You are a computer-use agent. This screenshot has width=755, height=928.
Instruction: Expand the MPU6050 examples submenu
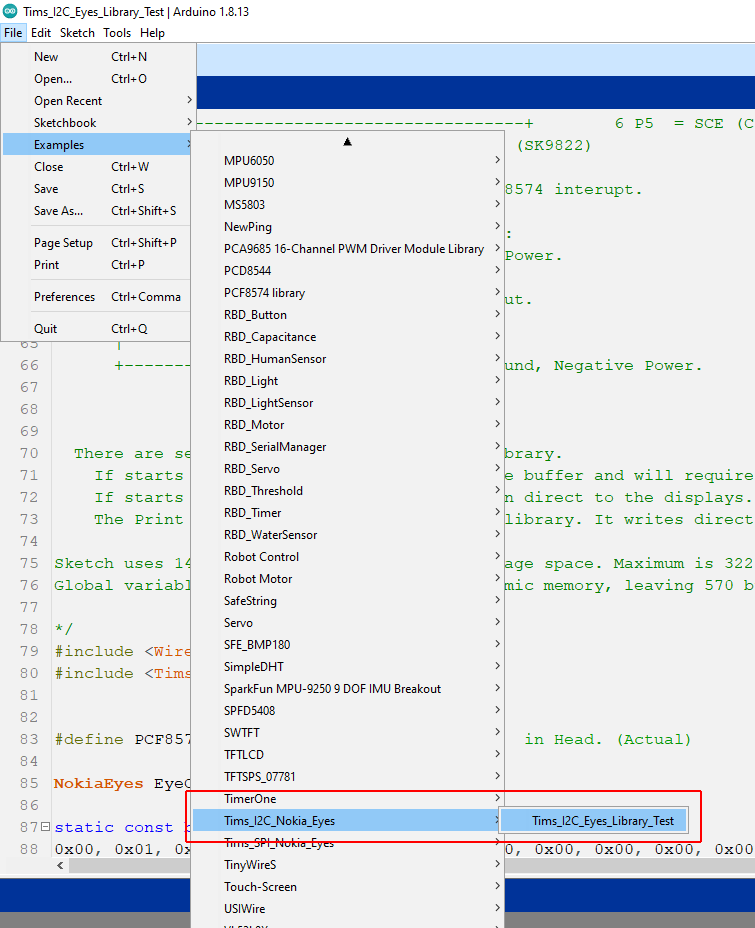click(347, 160)
